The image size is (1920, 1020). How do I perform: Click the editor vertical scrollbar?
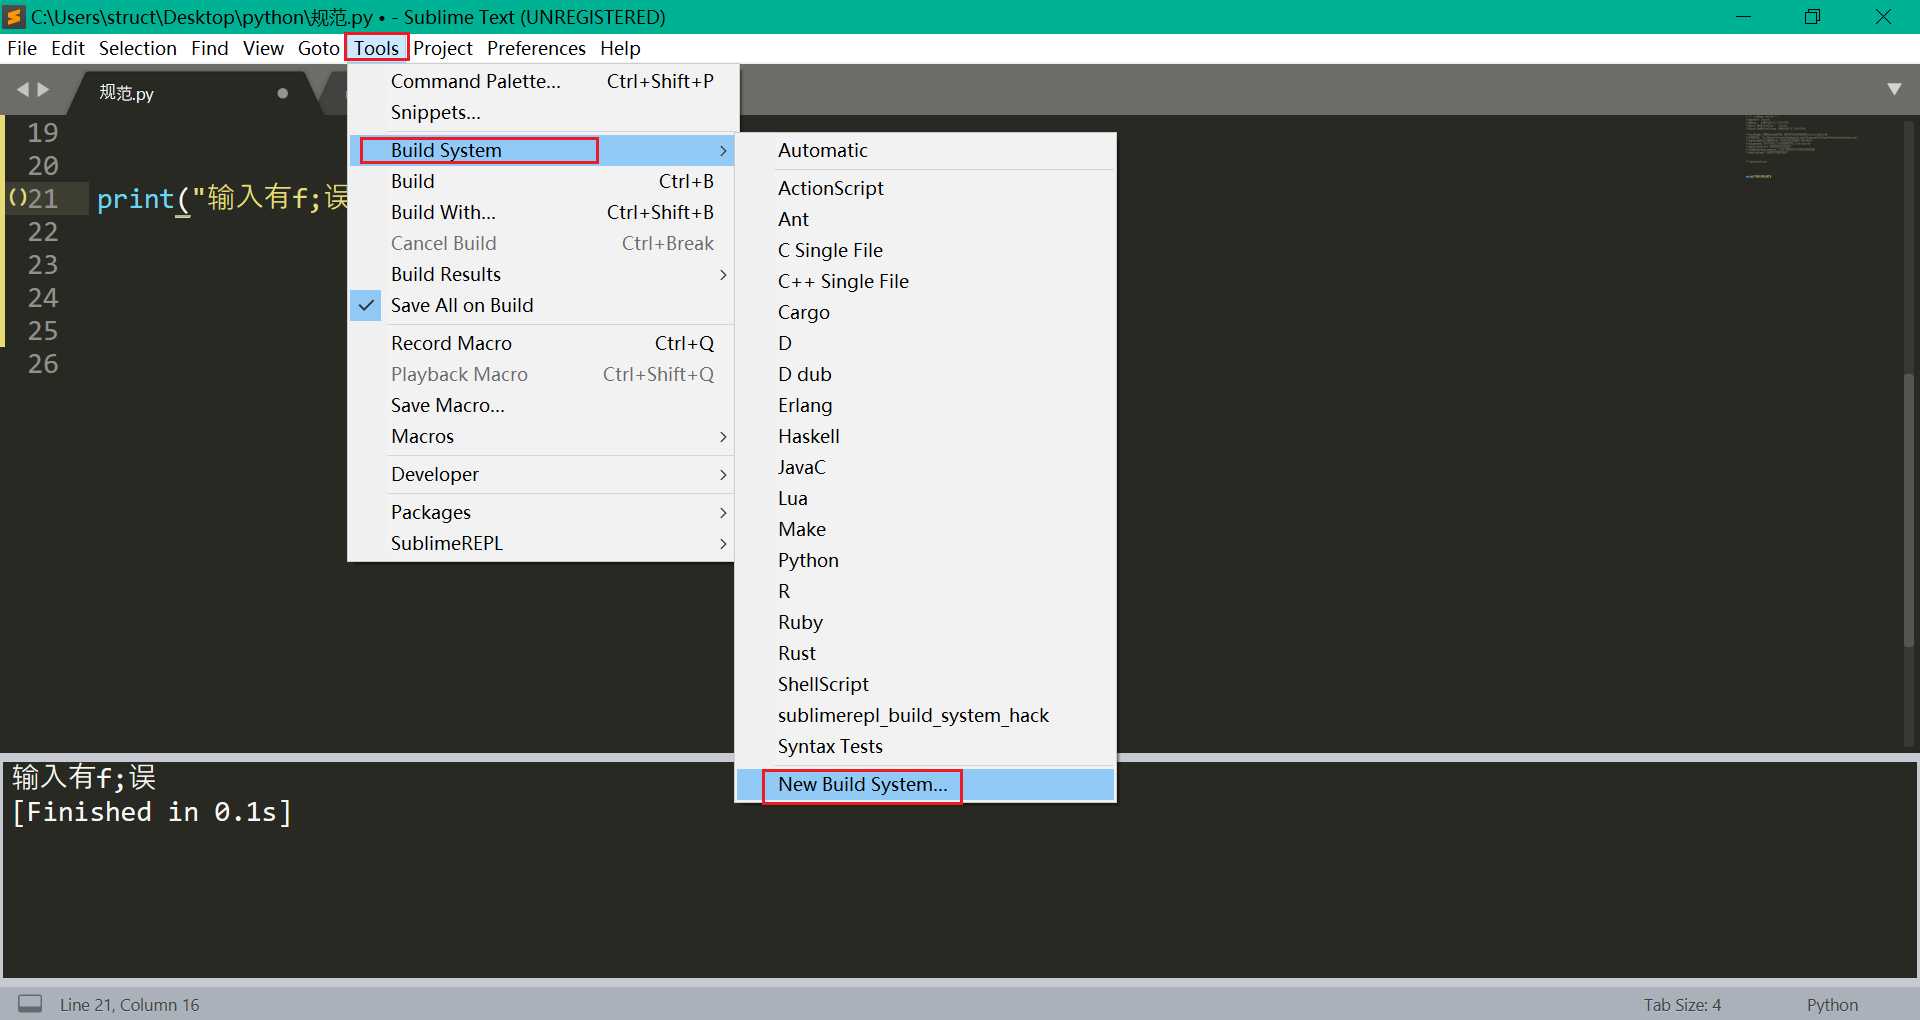tap(1909, 510)
